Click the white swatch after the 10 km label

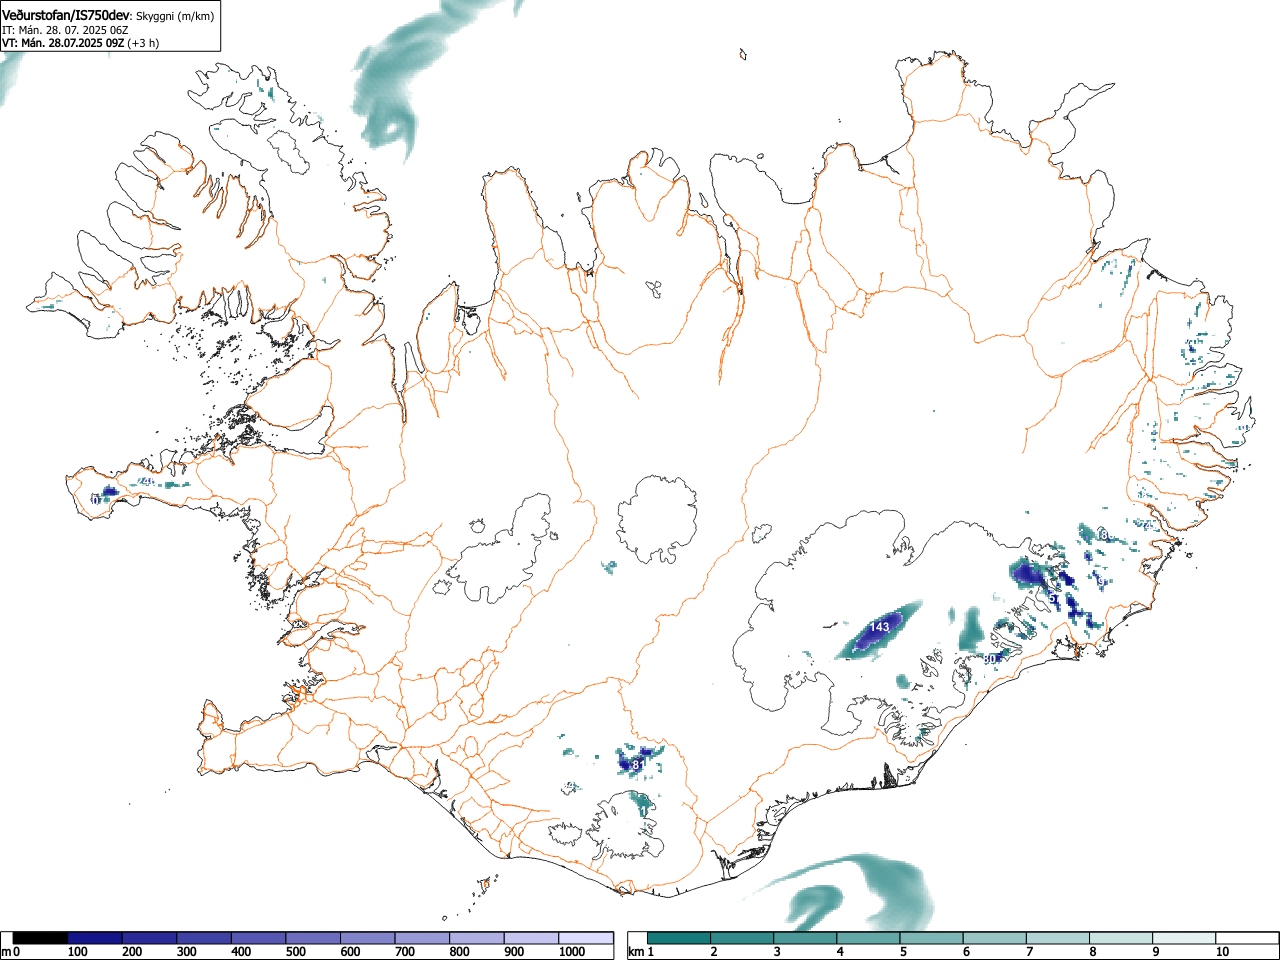[1246, 938]
